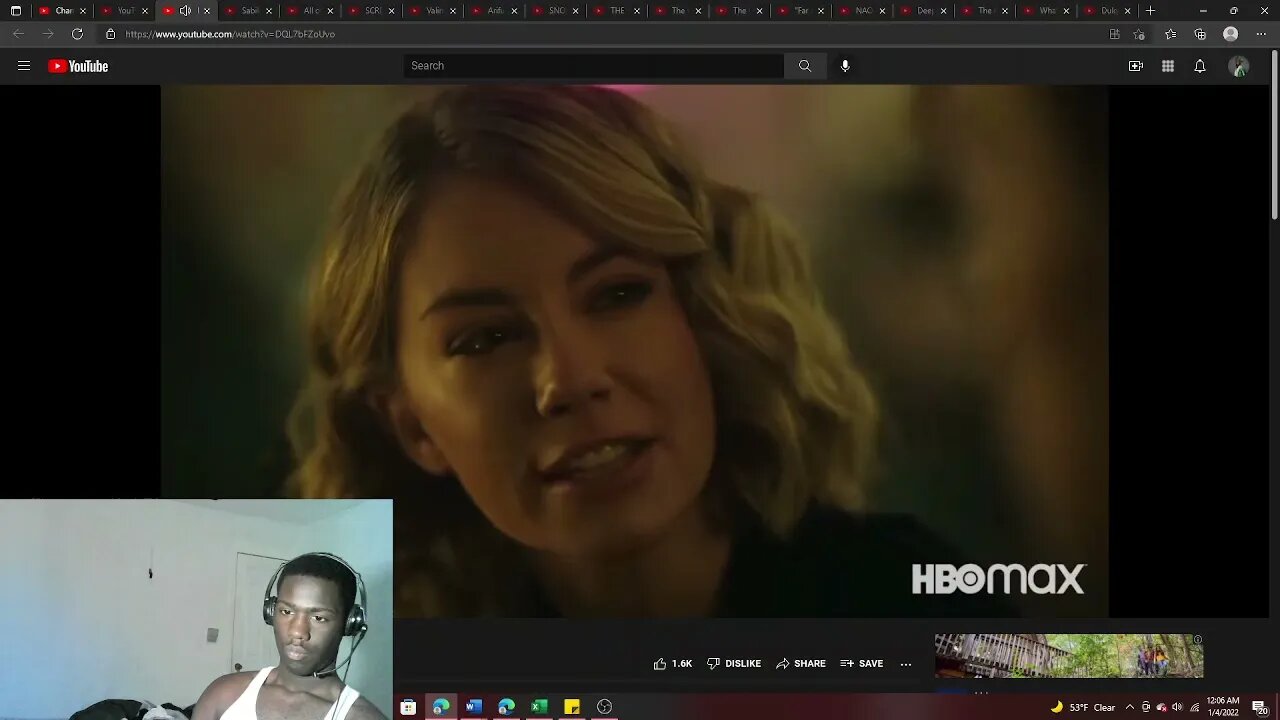Viewport: 1280px width, 720px height.
Task: Start voice search with the microphone icon
Action: point(845,66)
